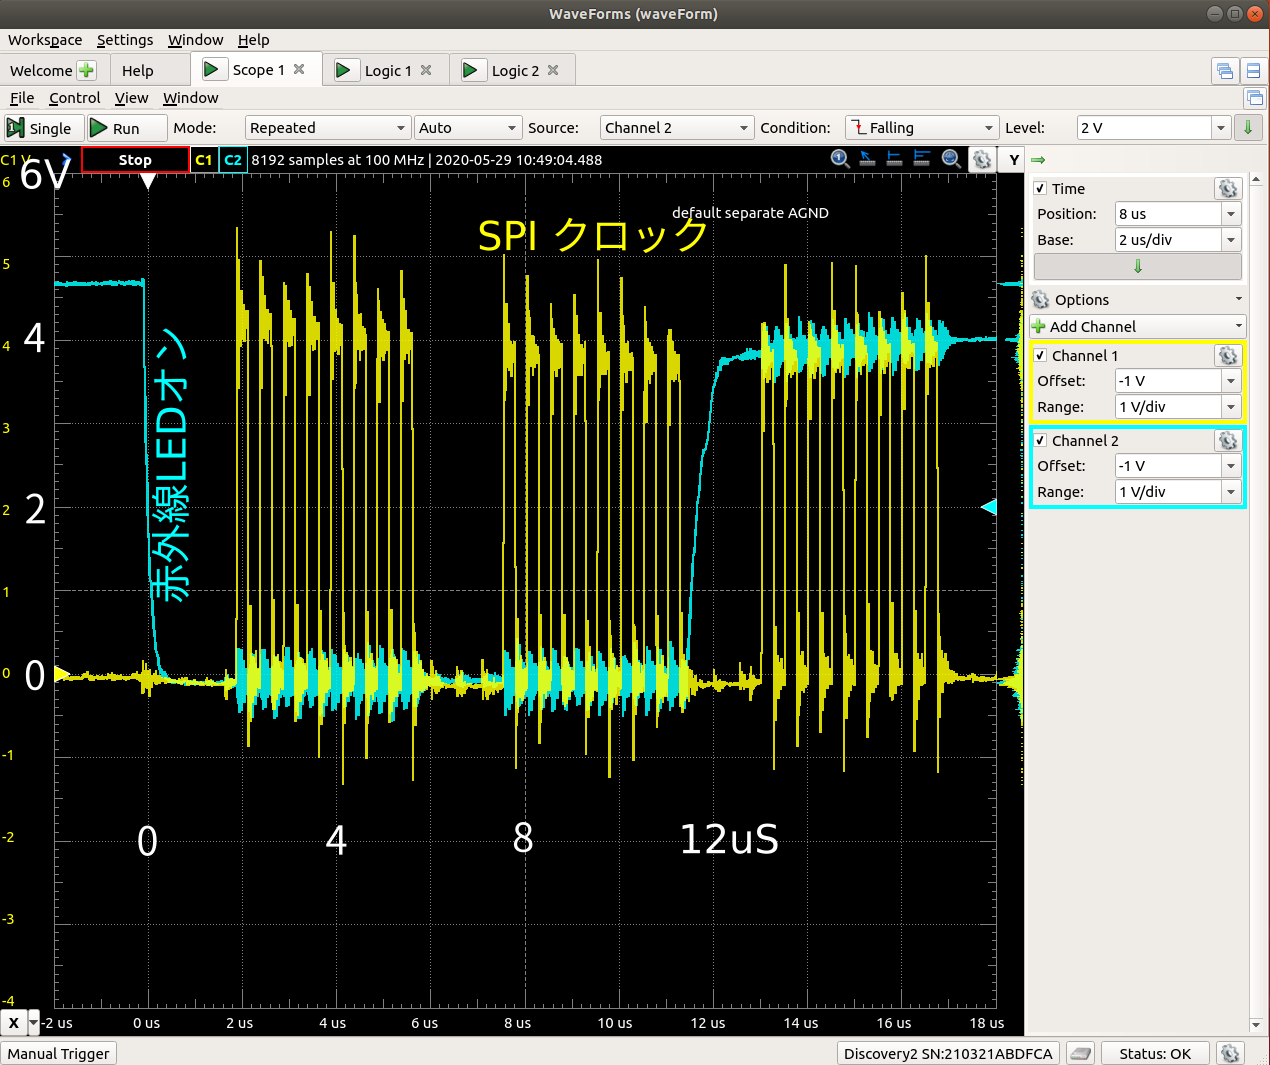Viewport: 1270px width, 1065px height.
Task: Expand the Source dropdown showing Channel 2
Action: (x=676, y=128)
